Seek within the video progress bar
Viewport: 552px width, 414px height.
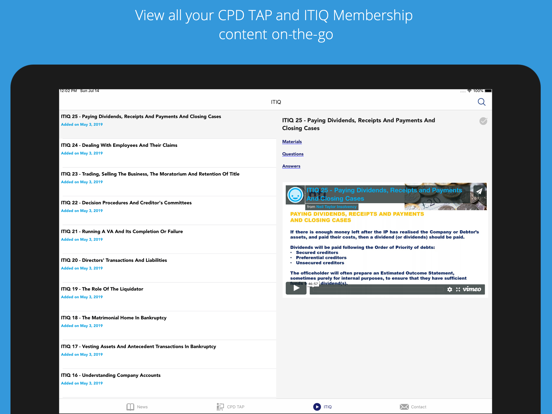point(377,289)
